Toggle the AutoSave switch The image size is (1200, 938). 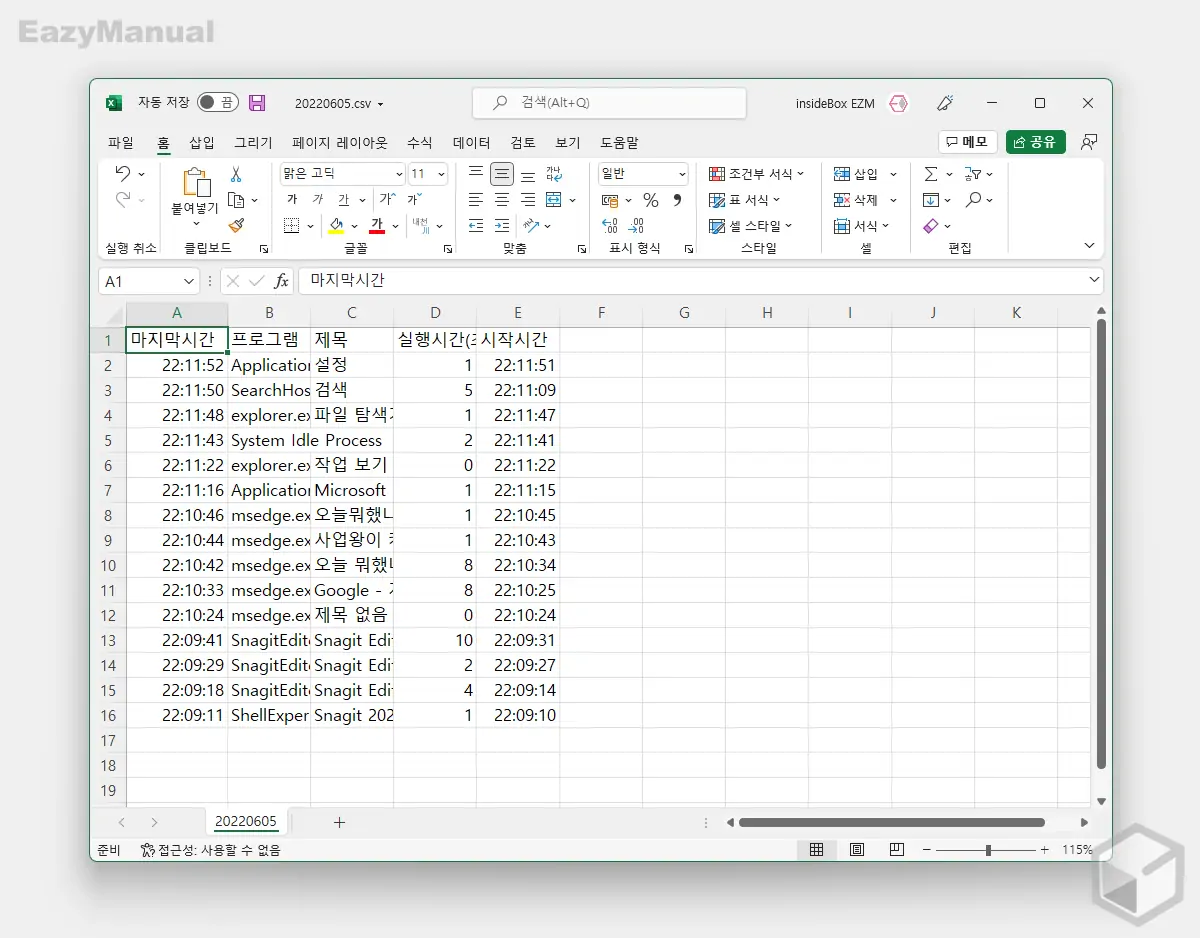(217, 103)
